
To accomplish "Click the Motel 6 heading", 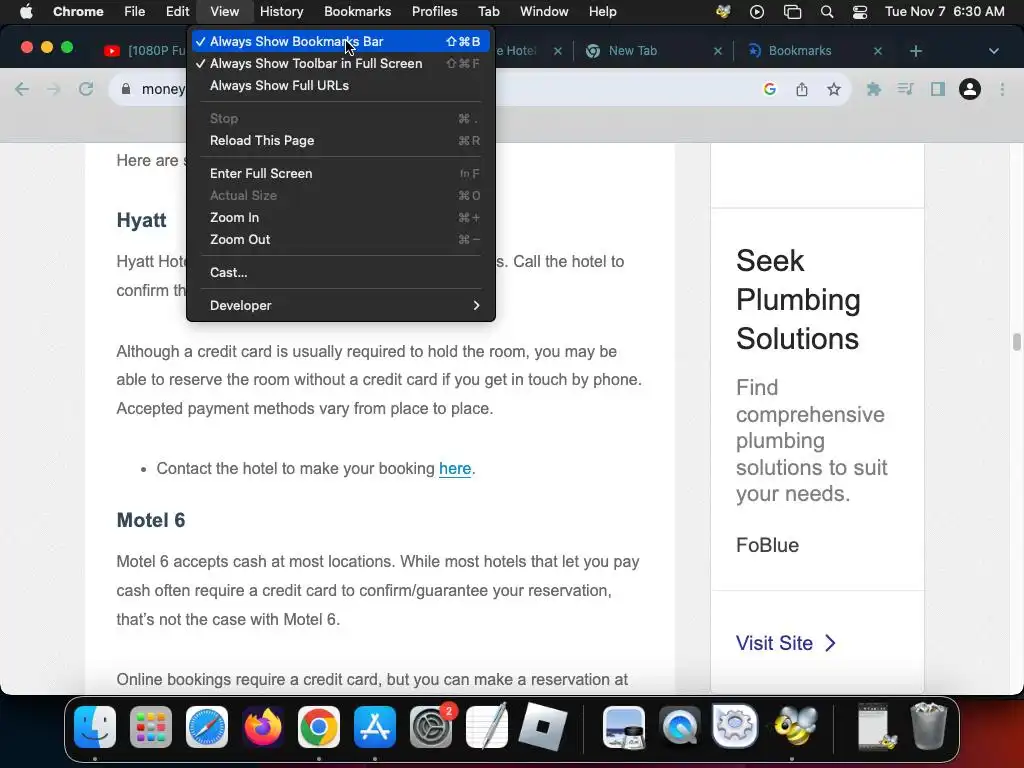I will [x=151, y=520].
